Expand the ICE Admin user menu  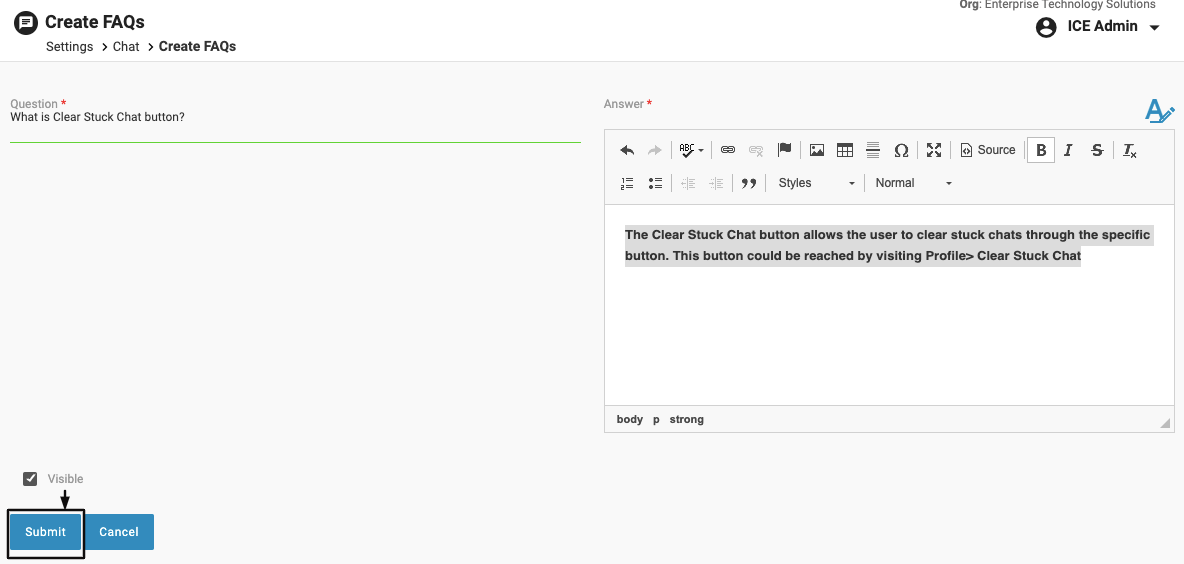point(1100,27)
